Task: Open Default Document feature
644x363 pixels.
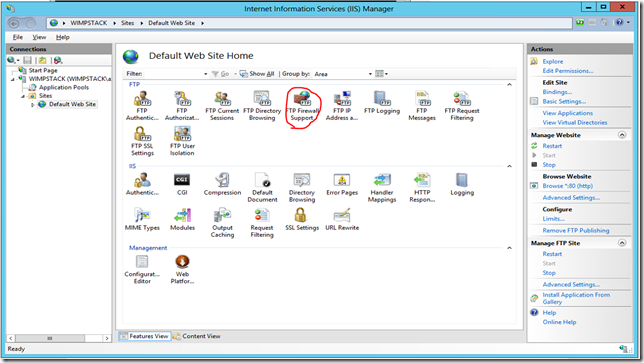Action: click(262, 188)
